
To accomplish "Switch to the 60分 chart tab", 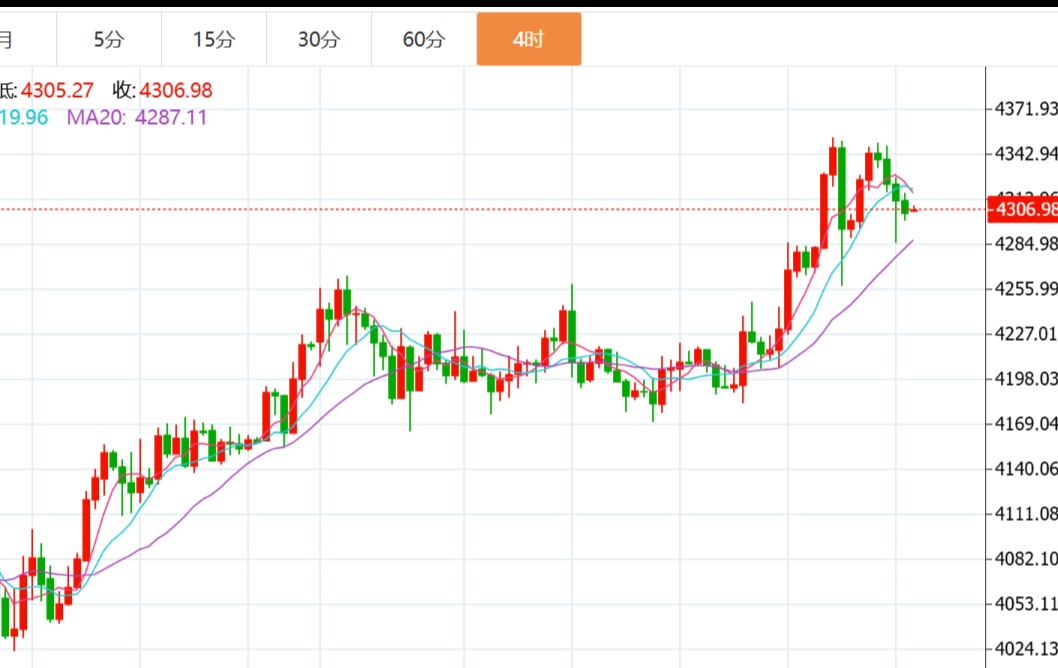I will (x=424, y=40).
